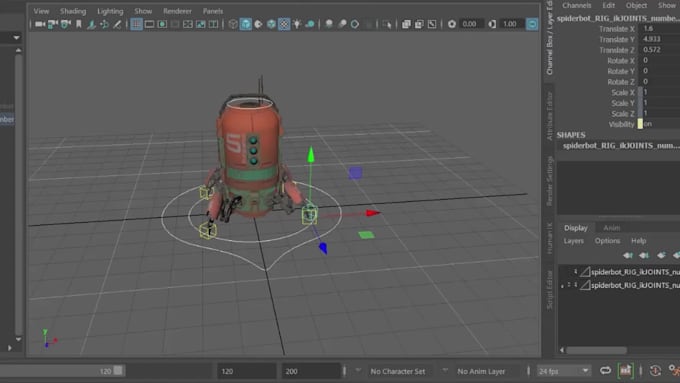Click the camera Bookmarks icon

[x=78, y=24]
